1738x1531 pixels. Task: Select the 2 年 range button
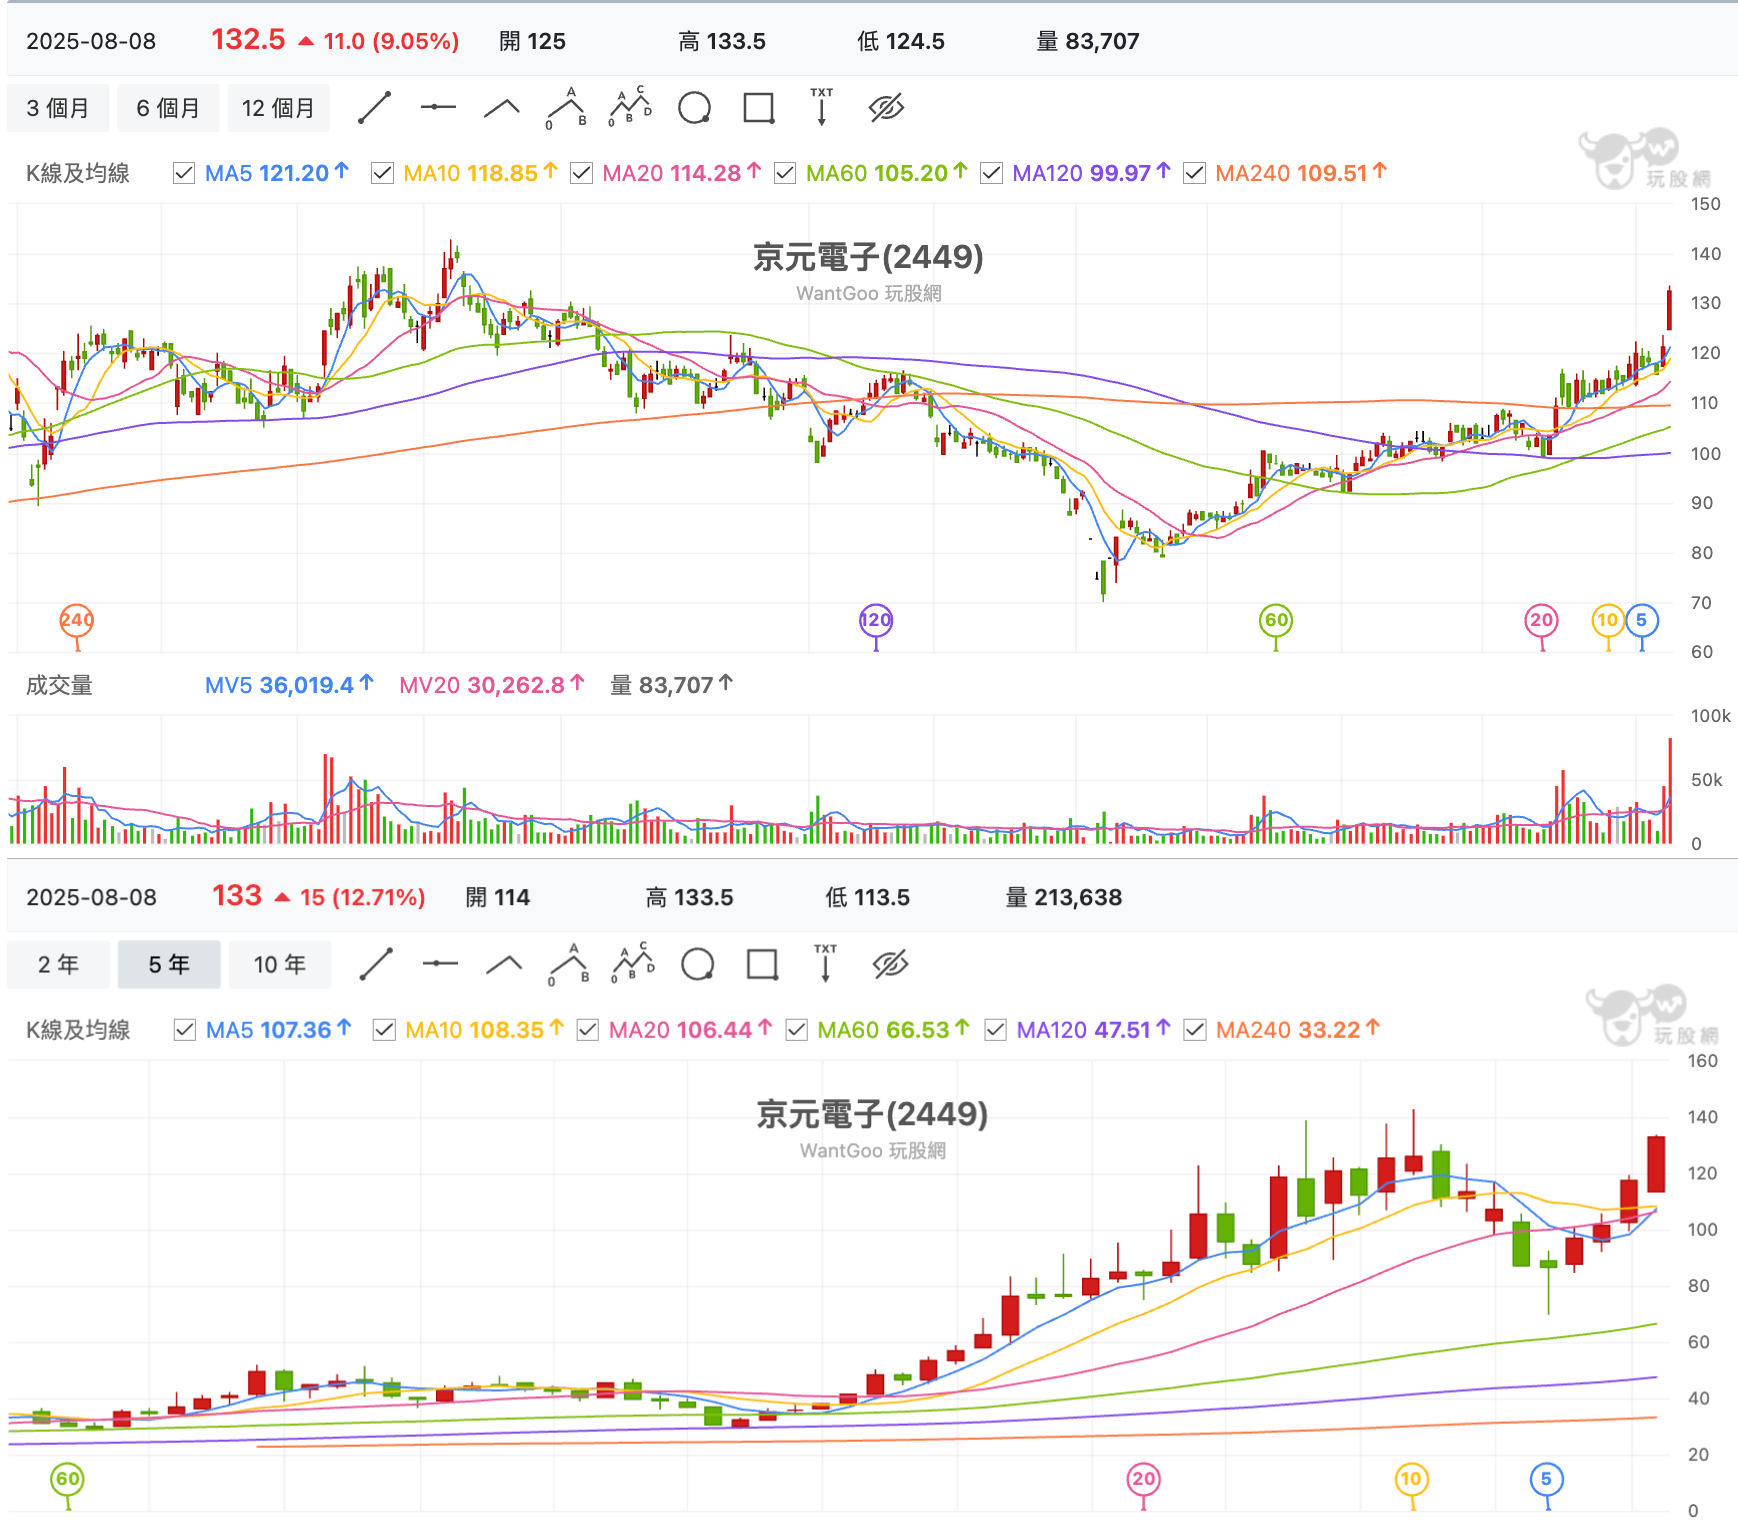point(58,964)
